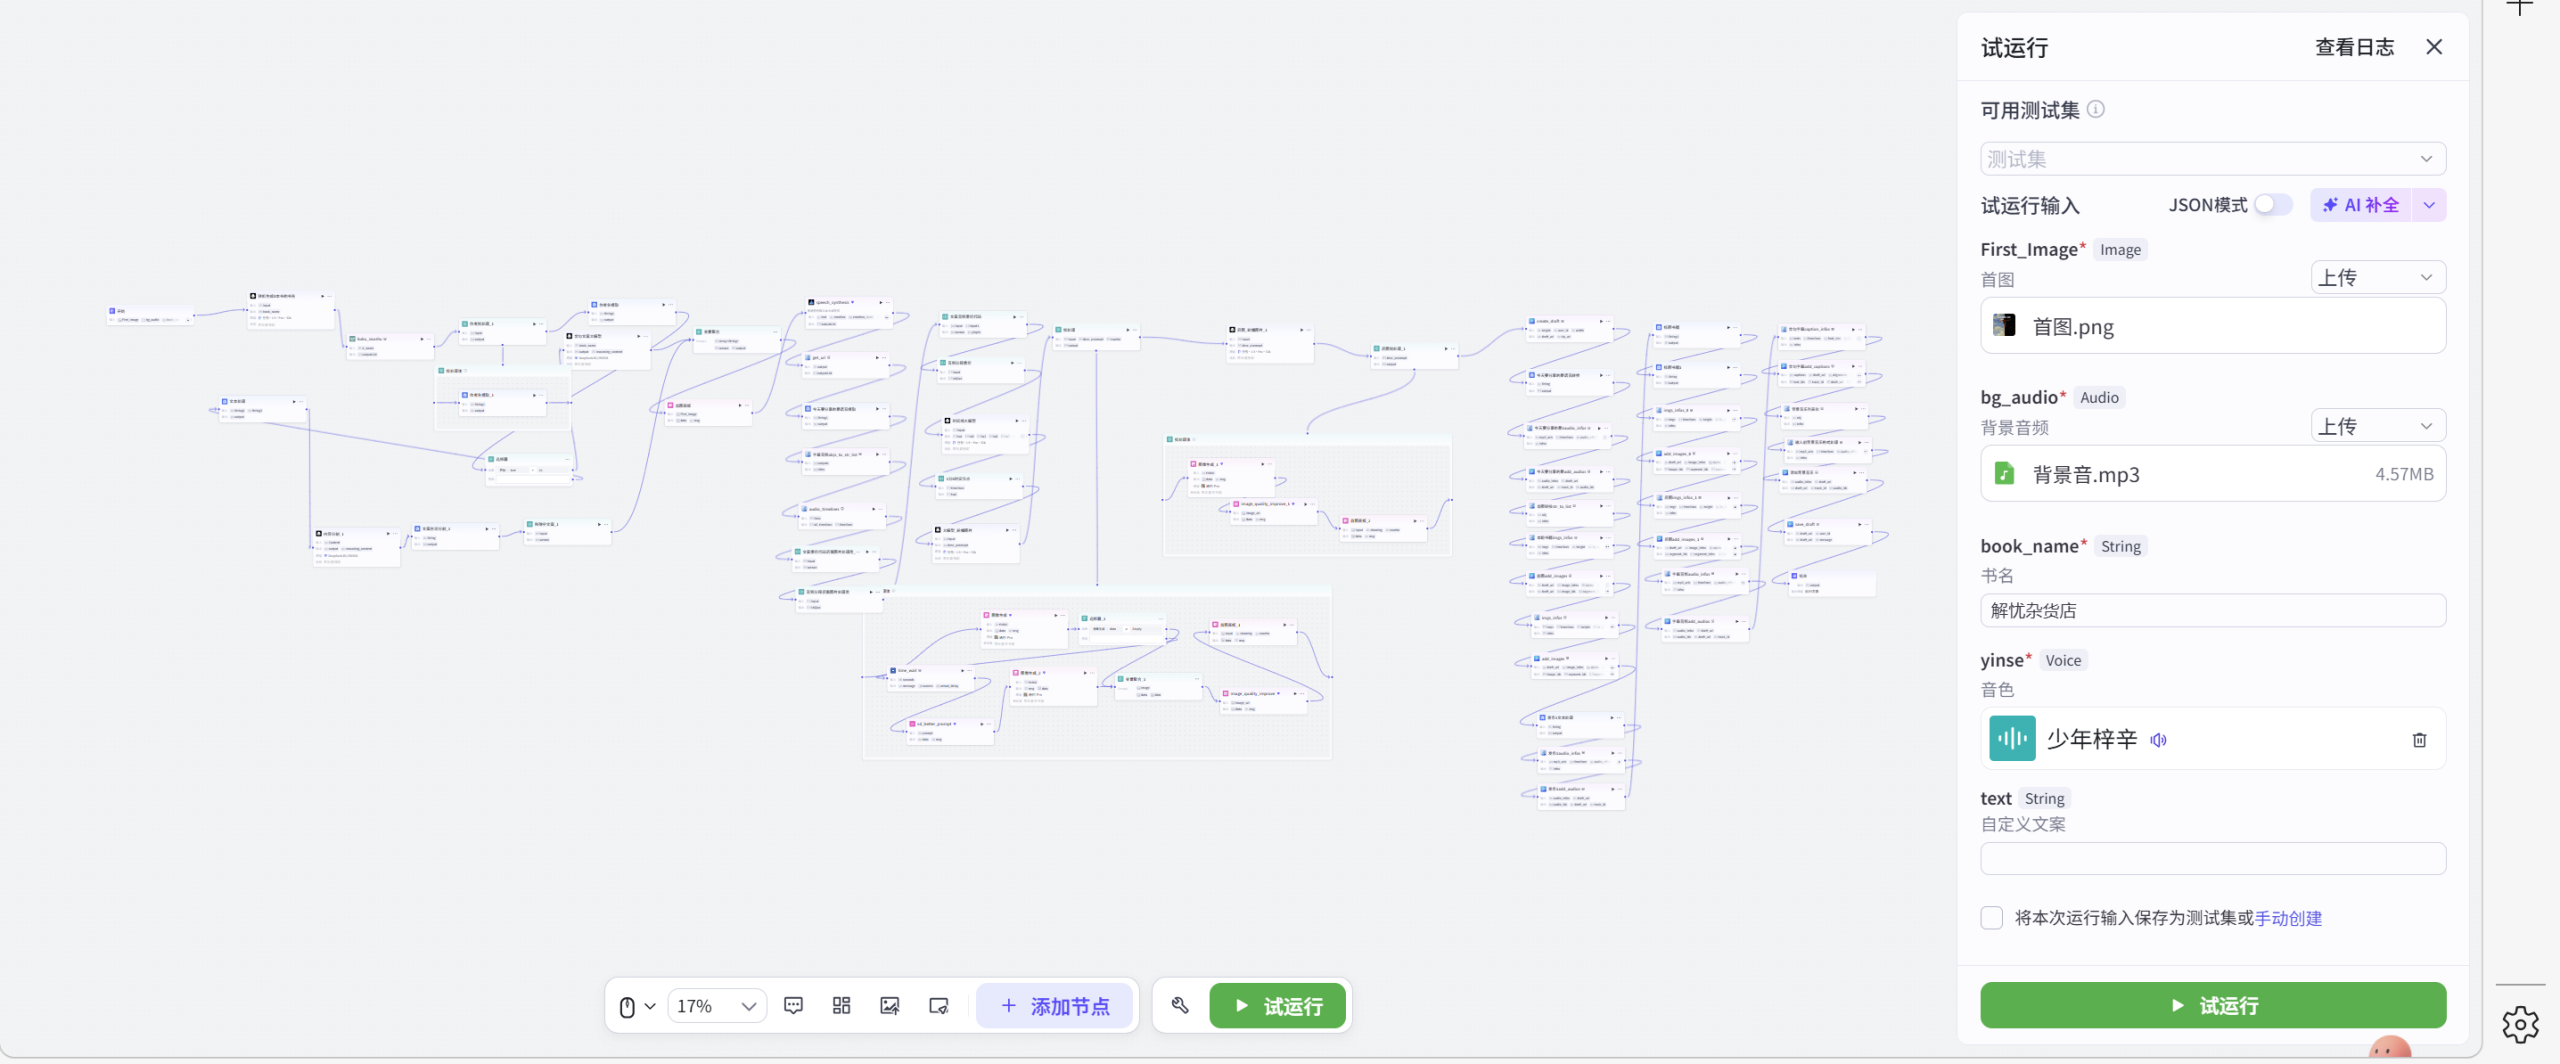
Task: Expand the arrow beside AI 补全
Action: 2429,205
